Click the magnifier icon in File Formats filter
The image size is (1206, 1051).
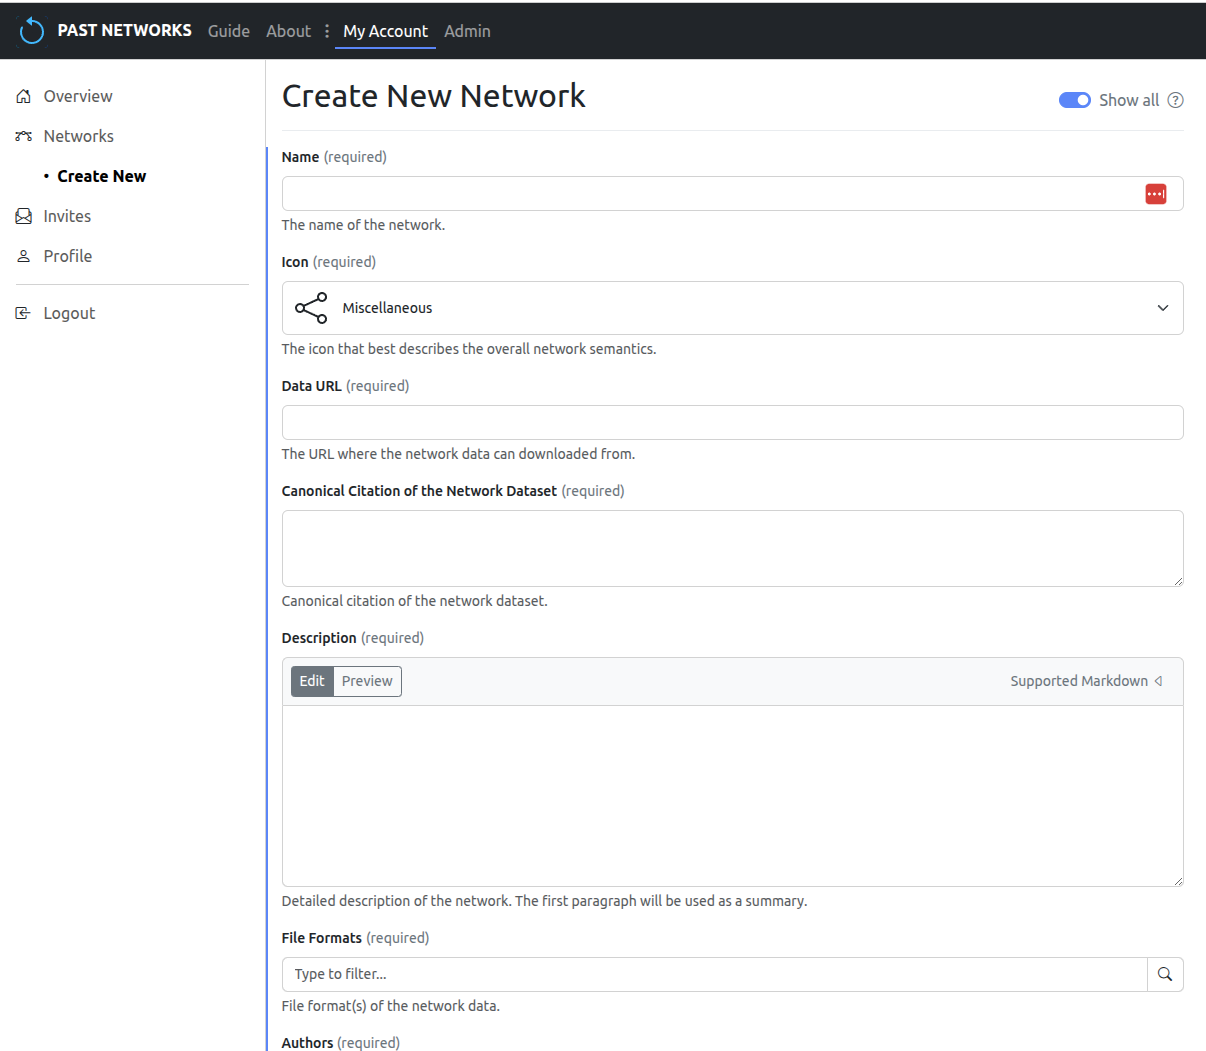click(1165, 974)
